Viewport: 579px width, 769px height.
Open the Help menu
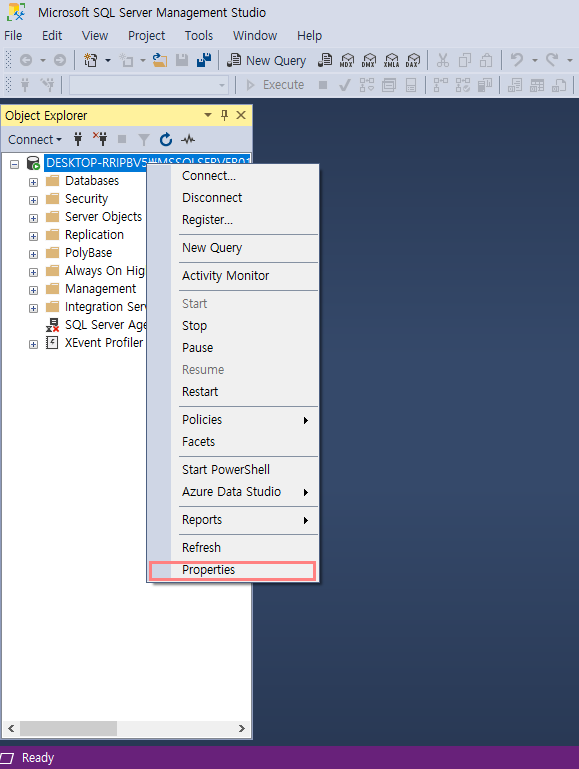click(309, 36)
